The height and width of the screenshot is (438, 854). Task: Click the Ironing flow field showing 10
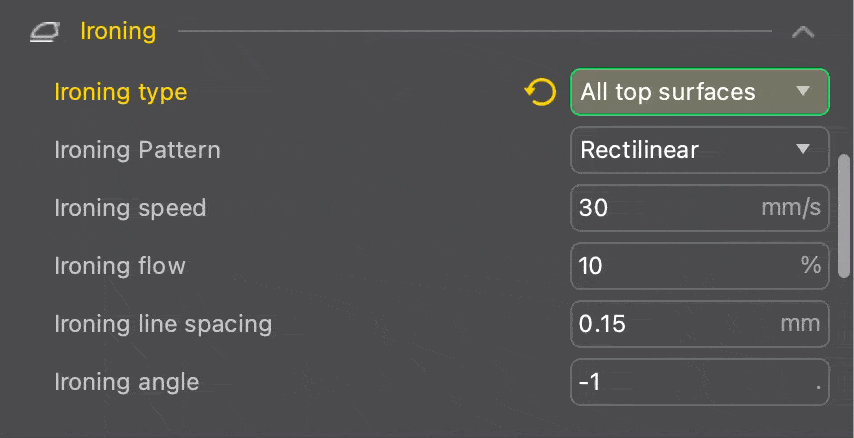tap(680, 266)
